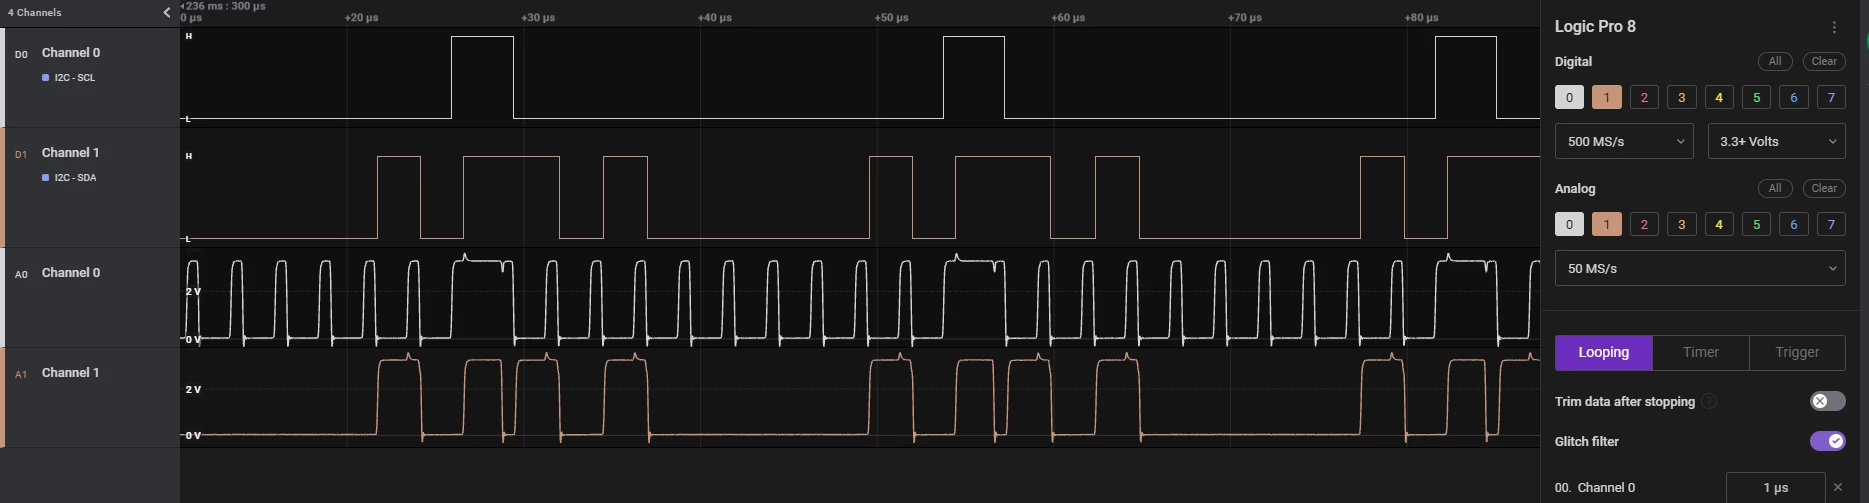This screenshot has width=1869, height=503.
Task: Click the Digital Clear button
Action: [1824, 61]
